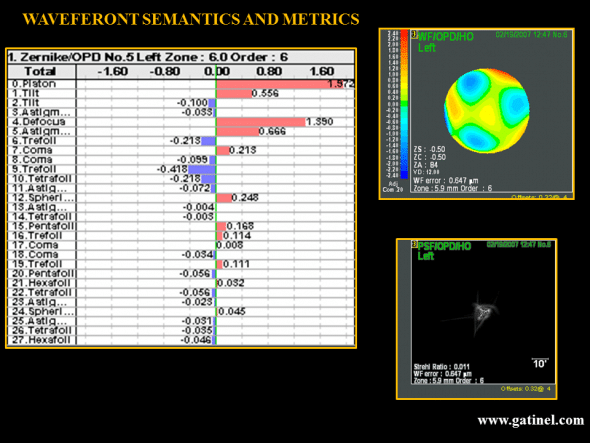Click the wavefront color scale bar

pyautogui.click(x=404, y=105)
